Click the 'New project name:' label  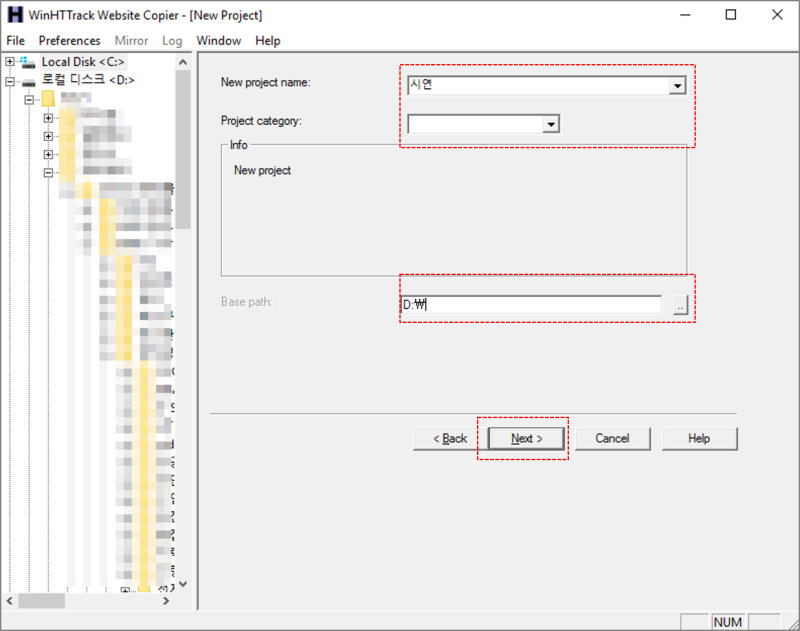pos(265,82)
